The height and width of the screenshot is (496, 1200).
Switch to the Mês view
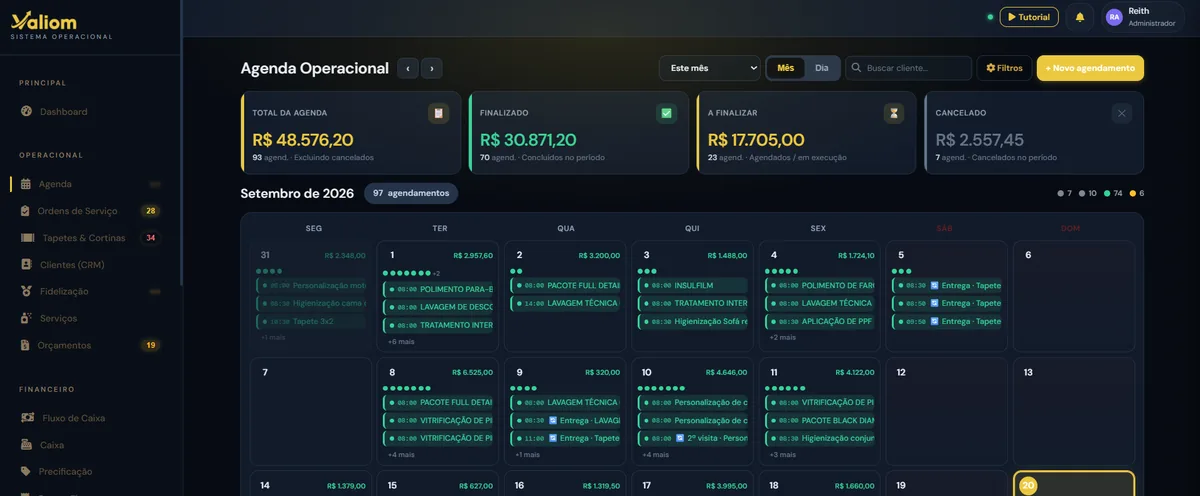pos(786,68)
